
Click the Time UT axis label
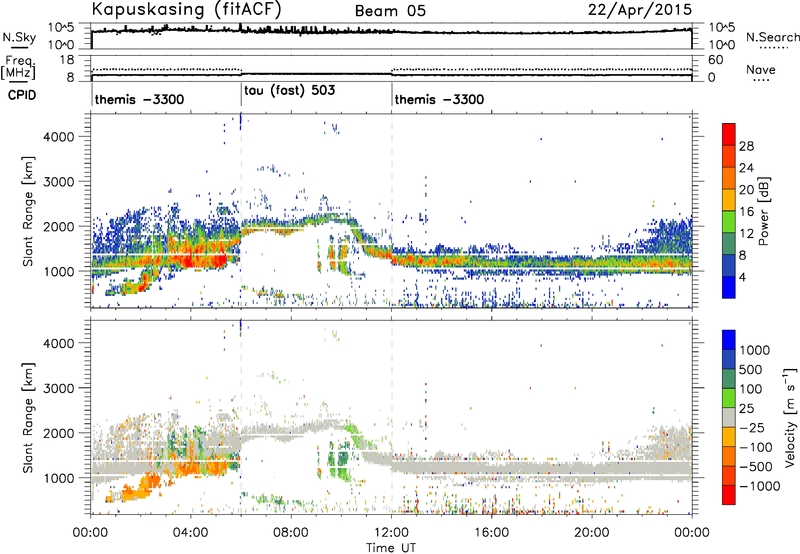click(x=391, y=548)
